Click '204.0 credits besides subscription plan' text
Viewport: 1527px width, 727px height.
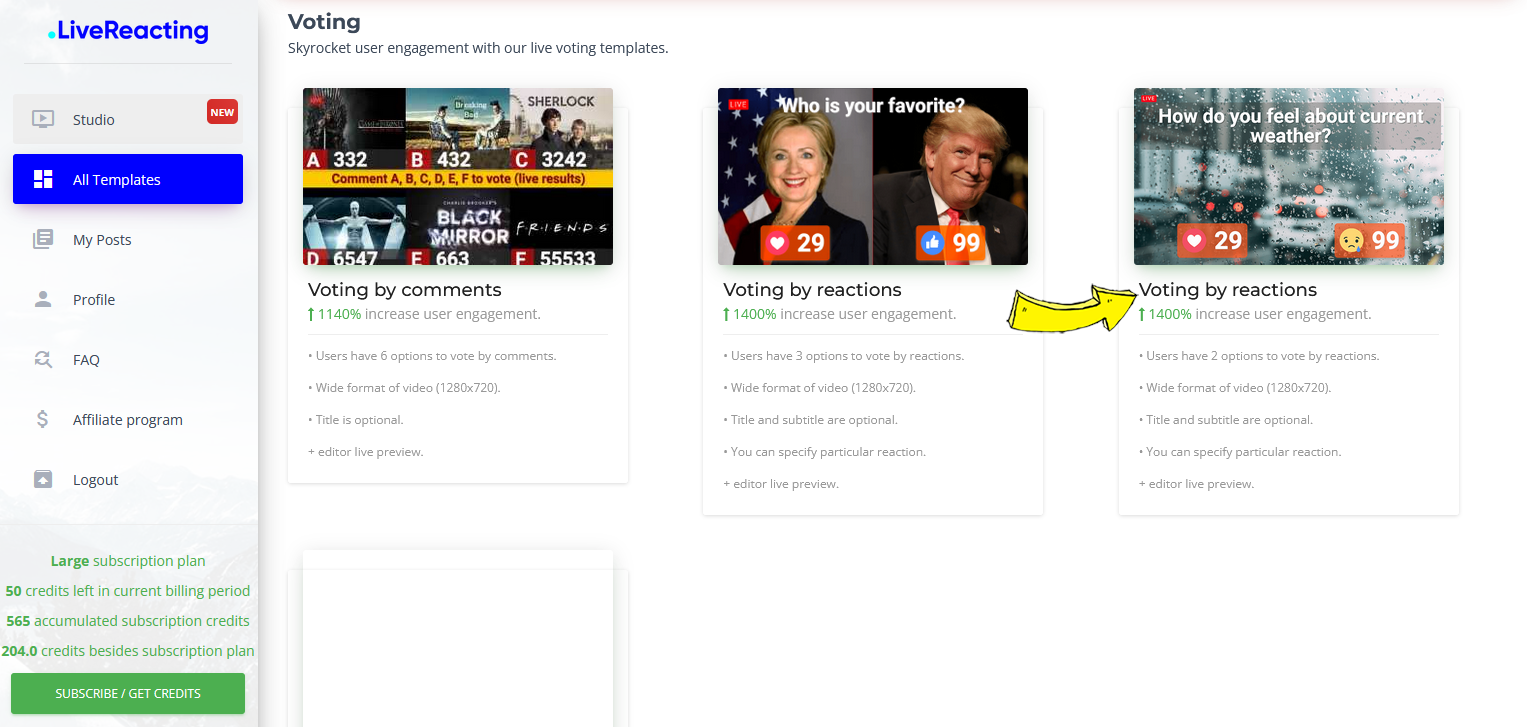(x=128, y=651)
